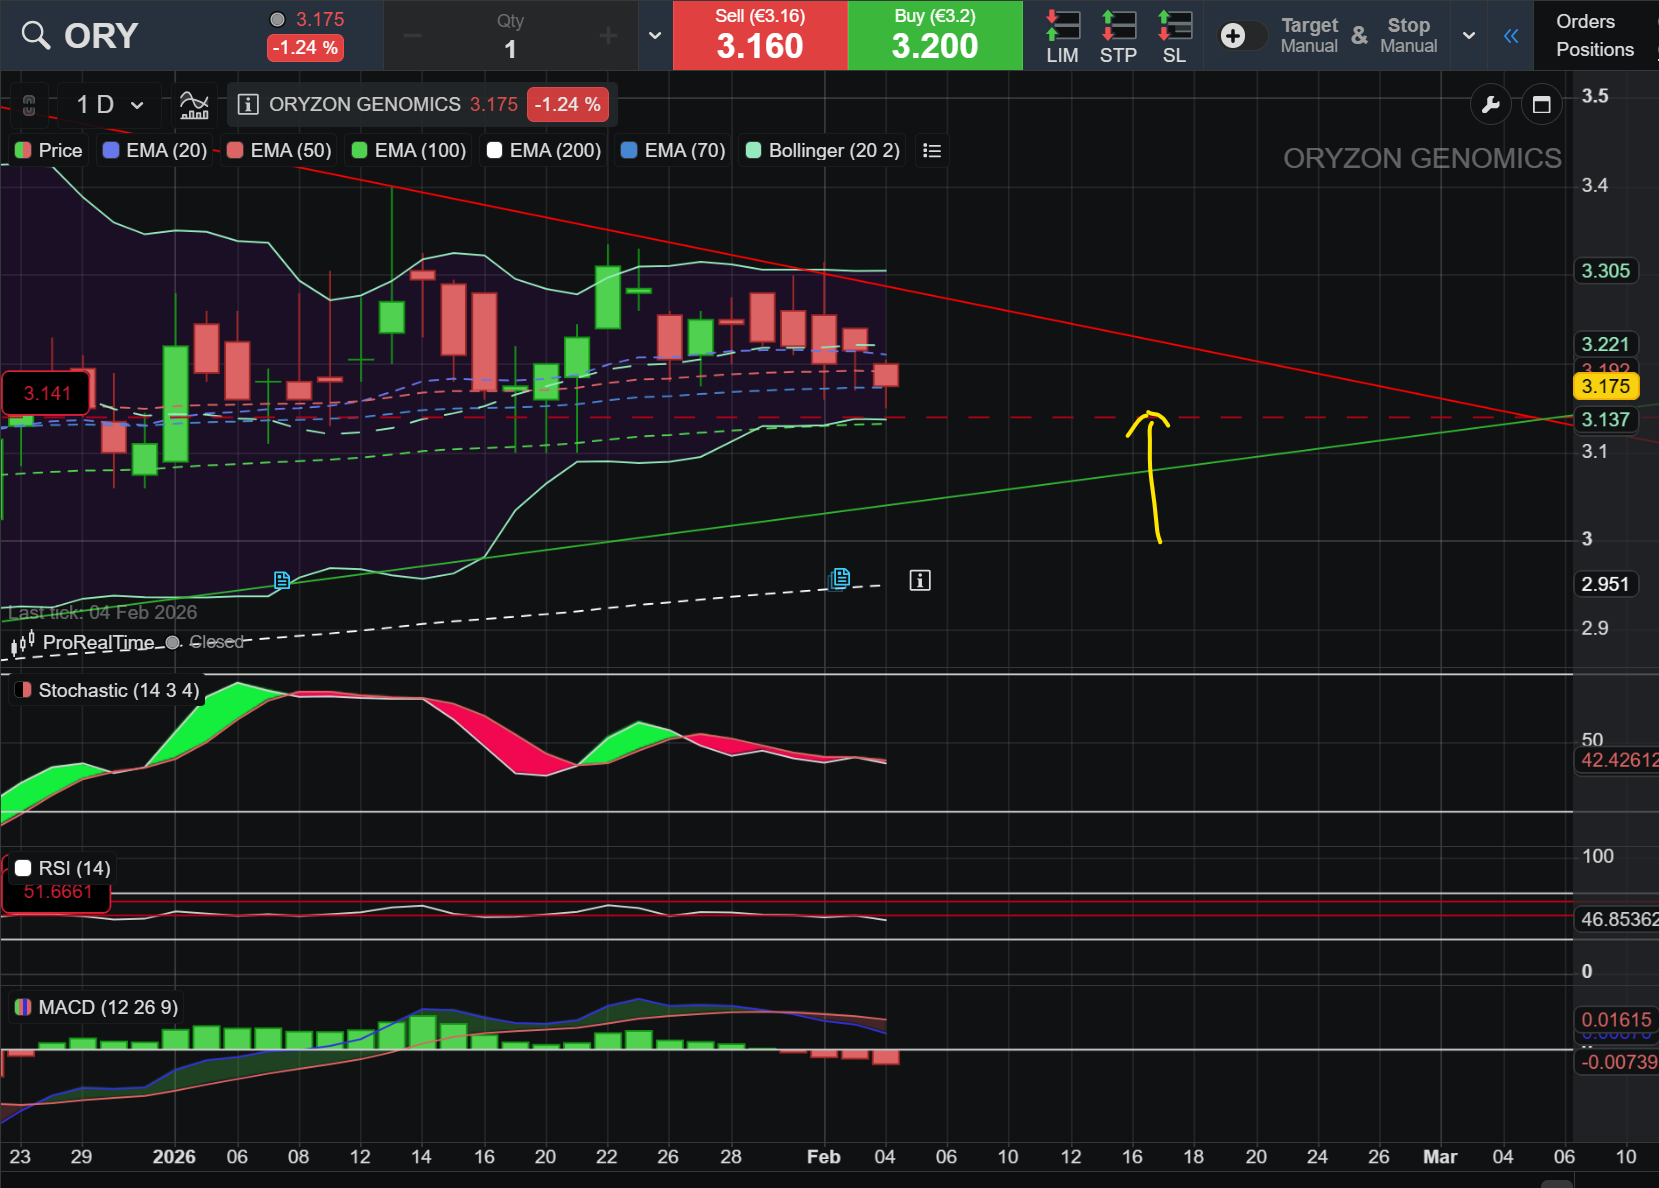The height and width of the screenshot is (1188, 1659).
Task: Click the MACD color swatch
Action: point(22,1007)
